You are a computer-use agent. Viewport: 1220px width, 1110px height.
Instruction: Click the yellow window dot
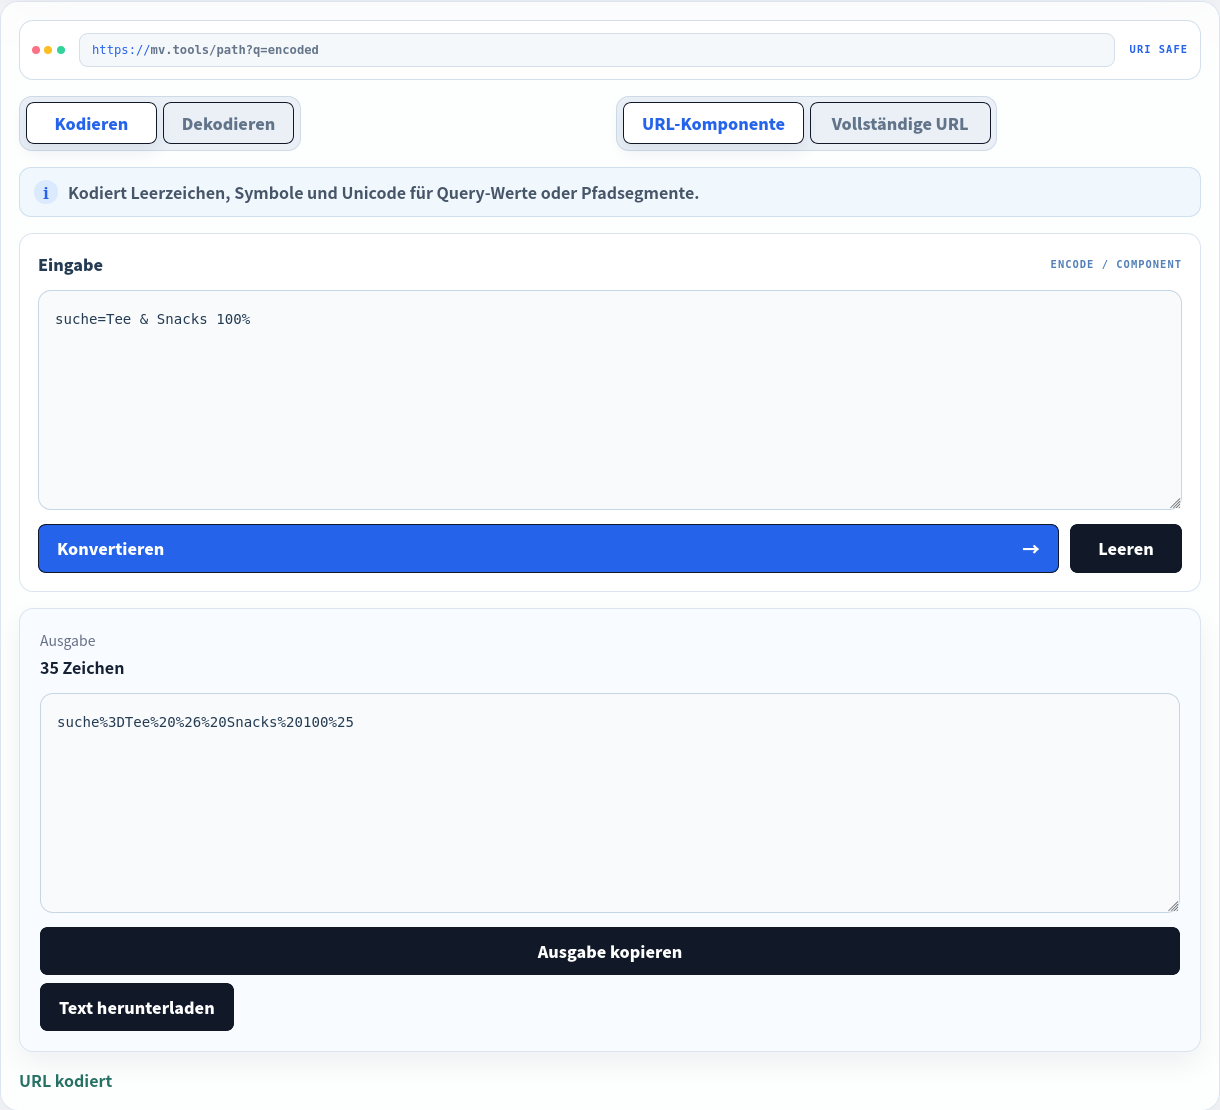(48, 50)
